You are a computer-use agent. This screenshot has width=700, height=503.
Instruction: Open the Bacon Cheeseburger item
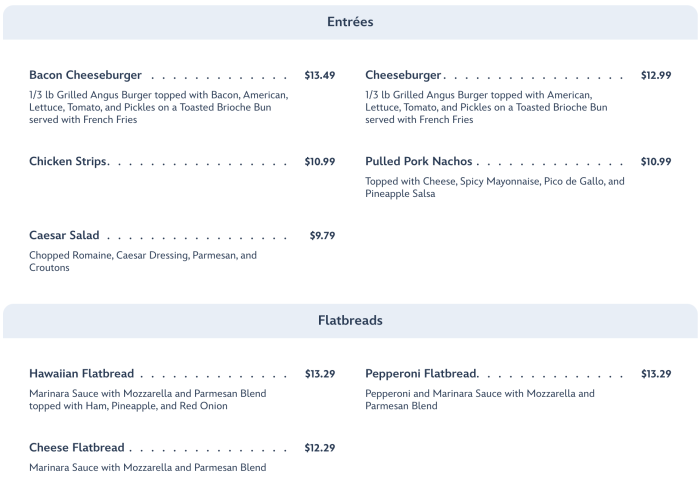pyautogui.click(x=85, y=75)
